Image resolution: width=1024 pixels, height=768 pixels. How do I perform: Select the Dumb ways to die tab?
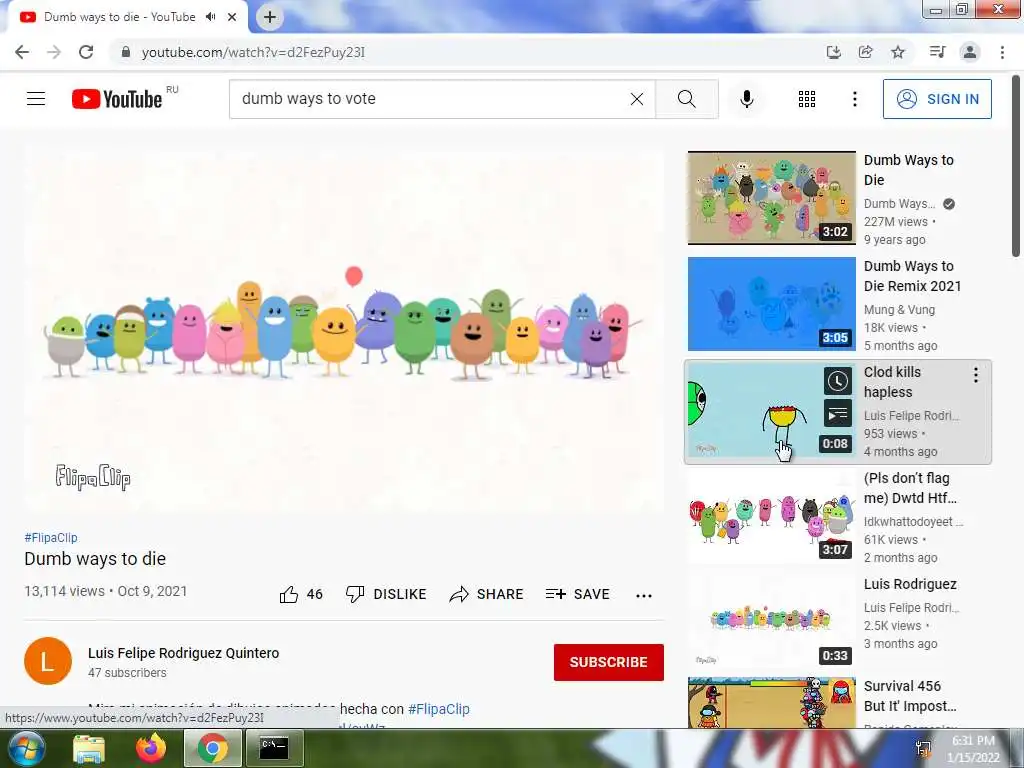click(x=120, y=17)
